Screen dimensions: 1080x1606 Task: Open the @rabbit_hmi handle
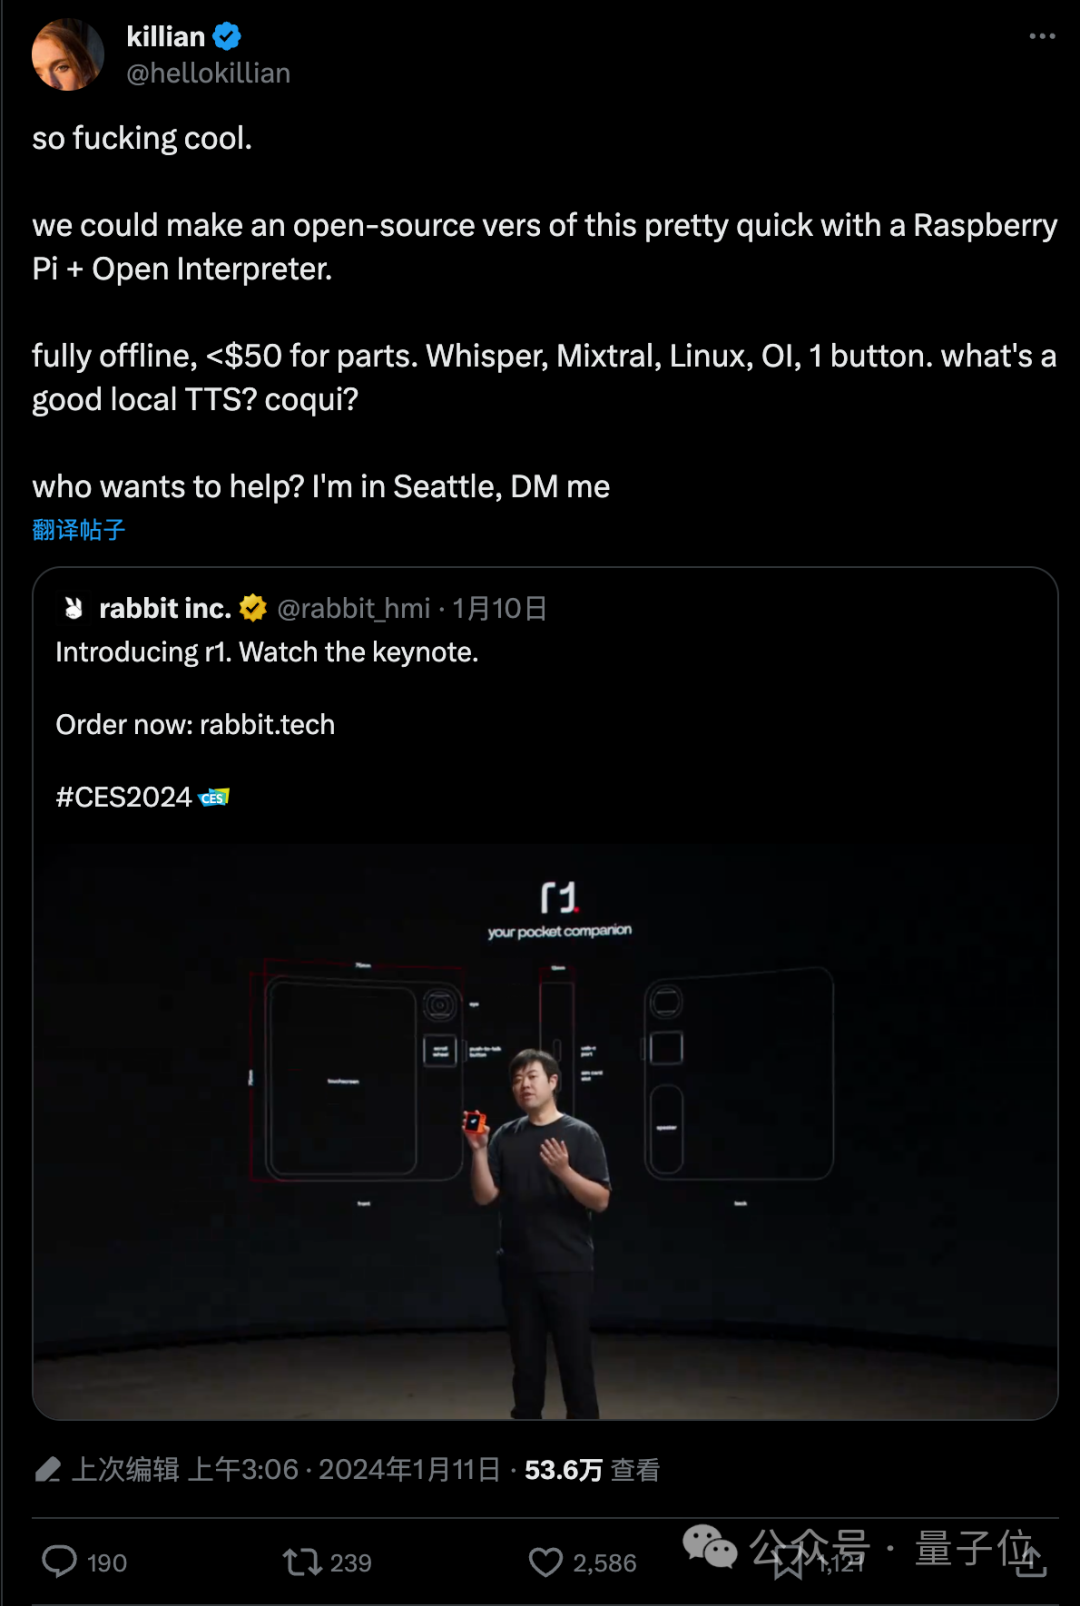pyautogui.click(x=354, y=608)
